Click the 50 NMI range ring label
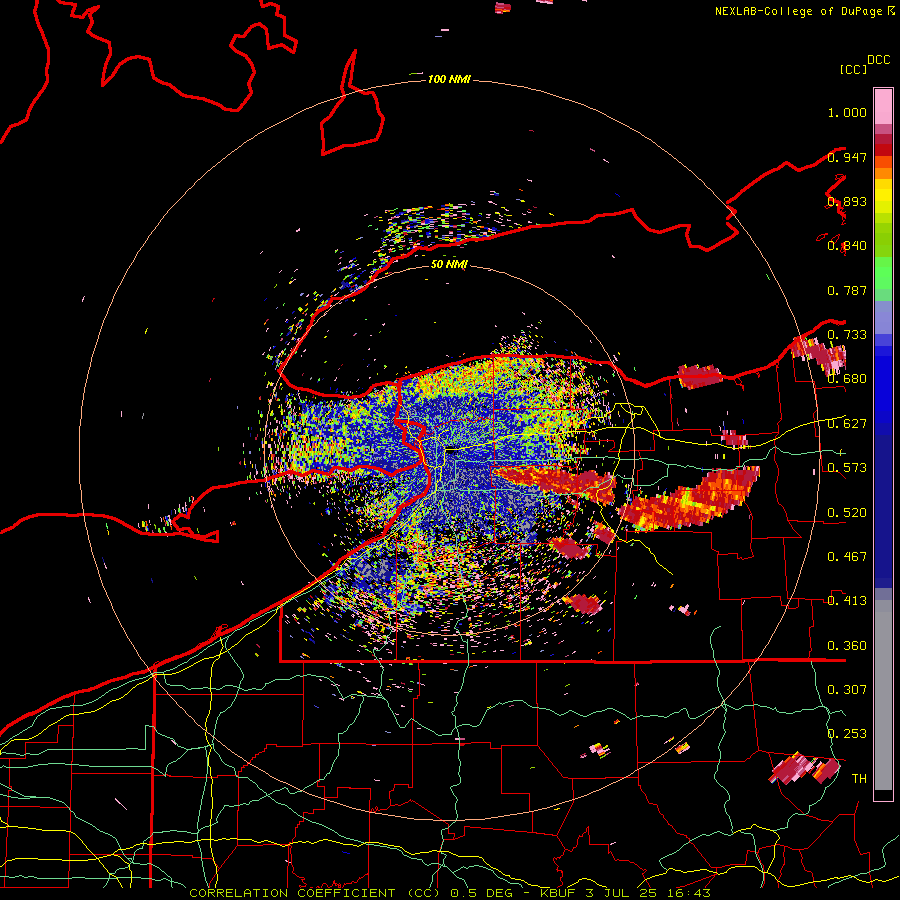 pos(449,264)
